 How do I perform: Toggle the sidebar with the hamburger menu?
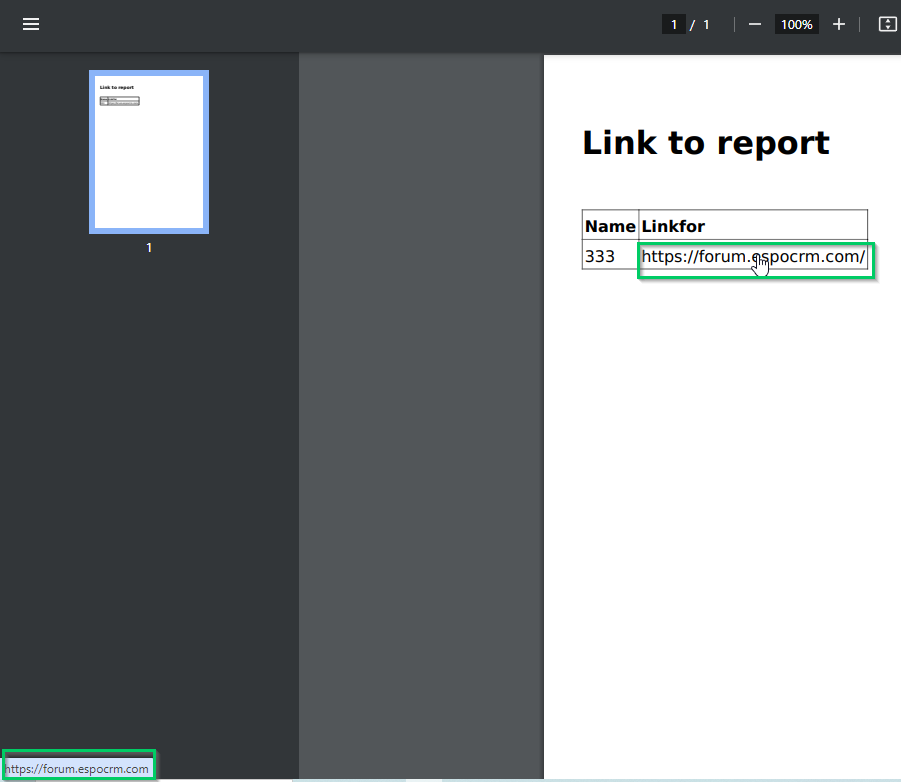click(x=31, y=24)
